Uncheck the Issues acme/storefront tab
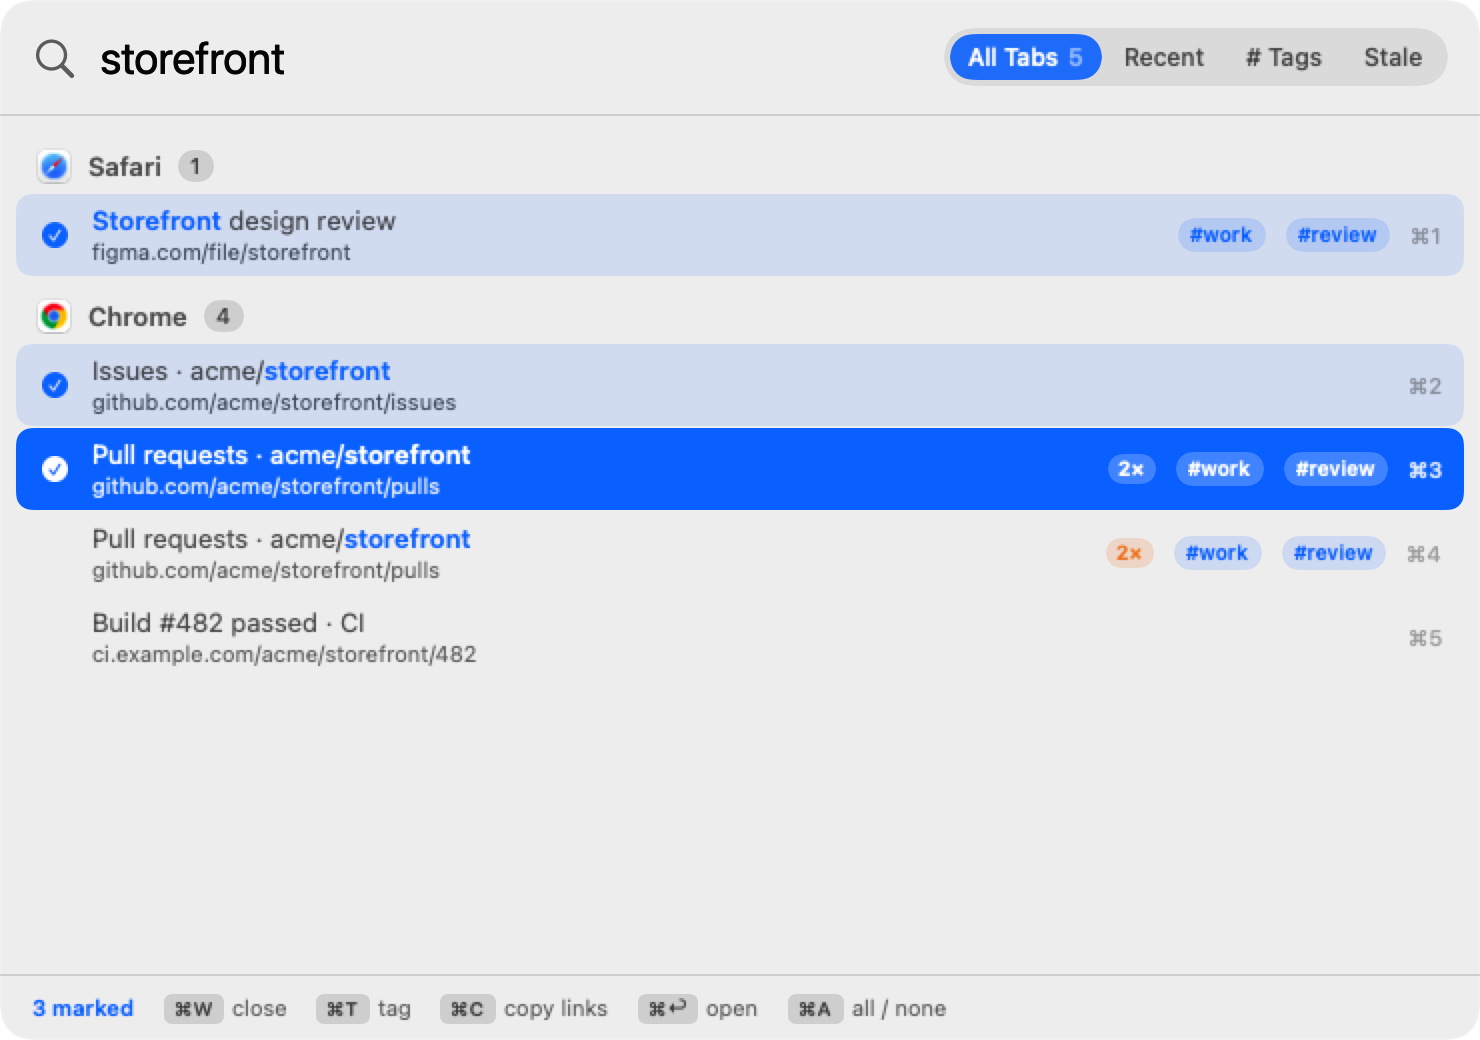The height and width of the screenshot is (1040, 1480). click(x=55, y=385)
